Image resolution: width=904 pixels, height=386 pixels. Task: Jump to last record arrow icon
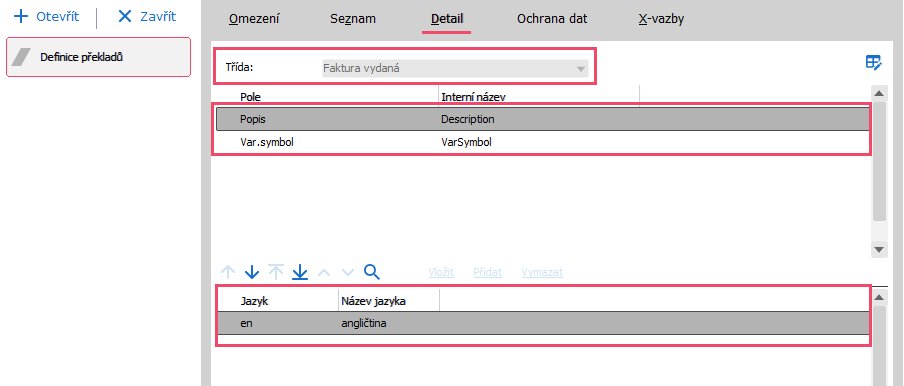pos(300,272)
